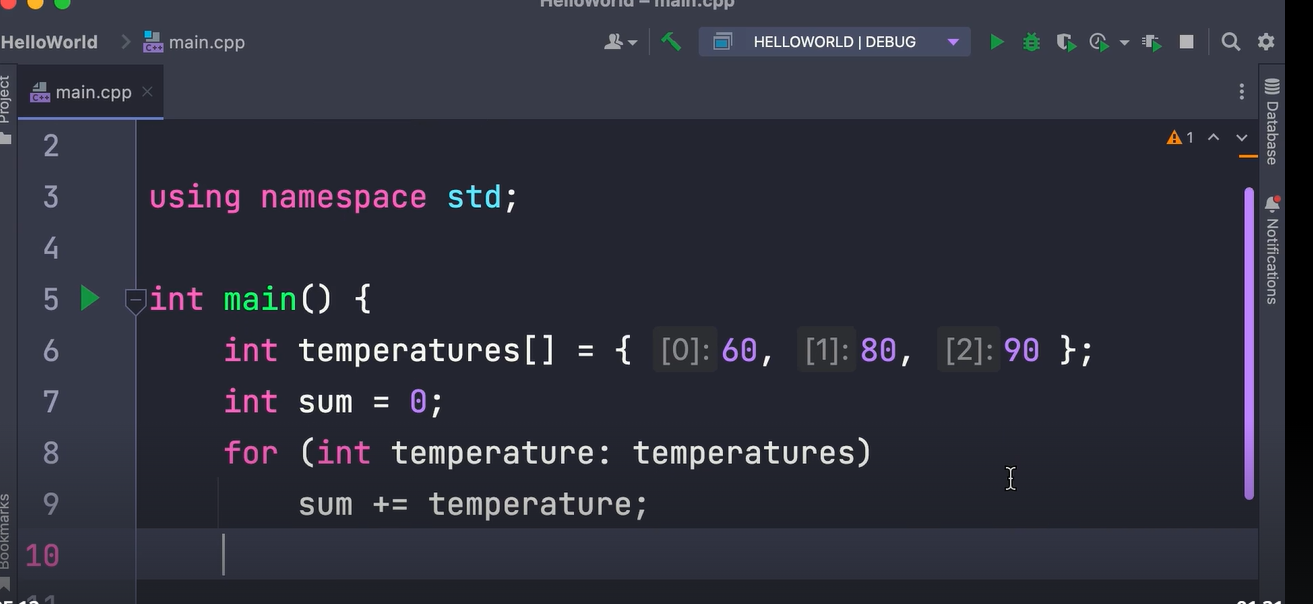
Task: Open the user account dropdown
Action: [x=620, y=42]
